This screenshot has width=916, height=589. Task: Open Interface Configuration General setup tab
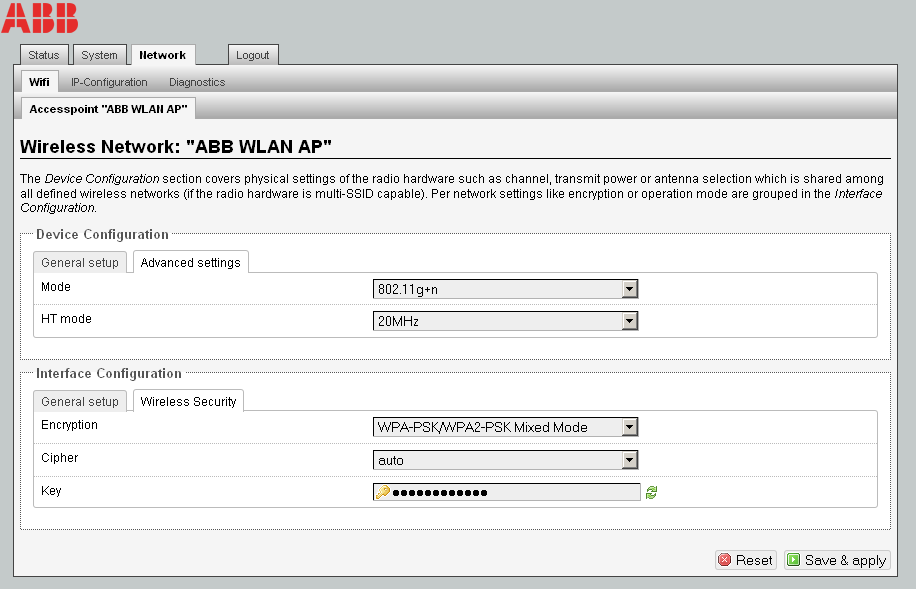click(79, 401)
